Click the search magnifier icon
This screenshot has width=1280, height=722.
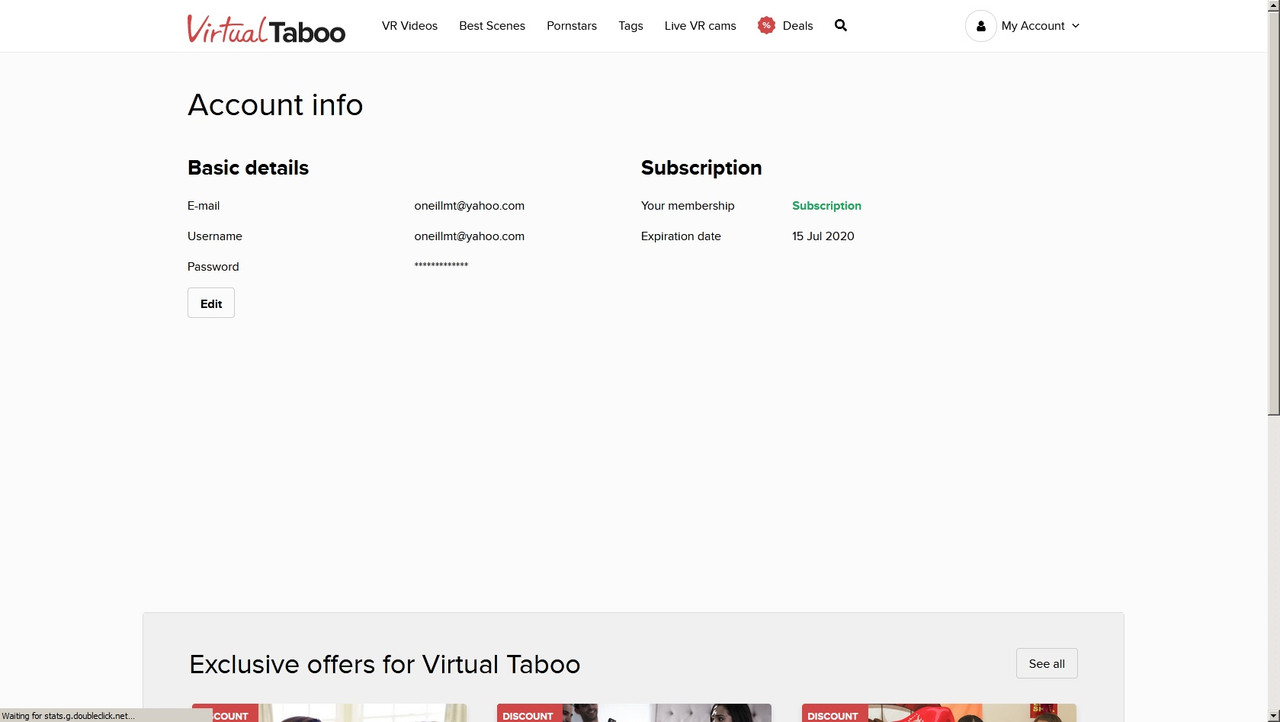click(x=840, y=26)
